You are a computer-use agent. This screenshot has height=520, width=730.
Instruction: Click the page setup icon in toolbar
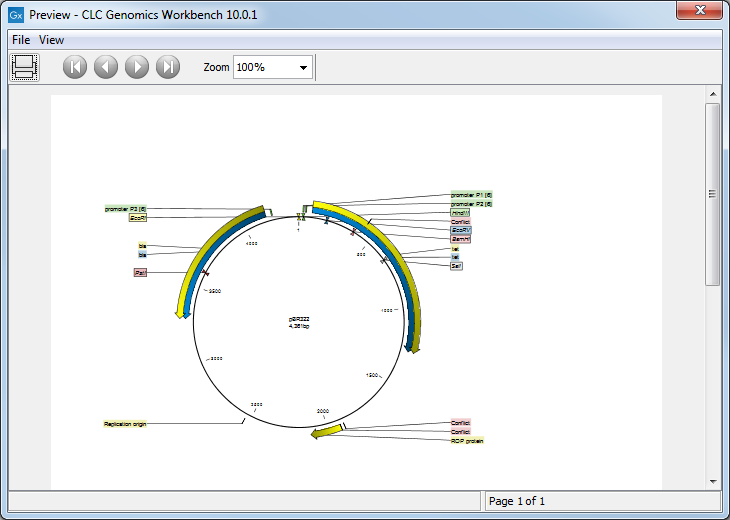click(24, 67)
